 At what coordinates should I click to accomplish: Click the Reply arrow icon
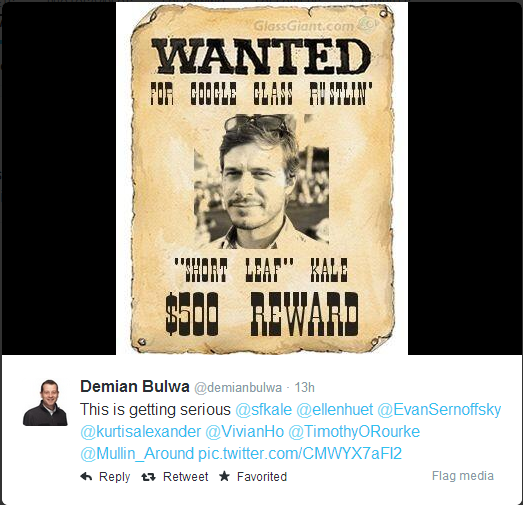pos(86,477)
